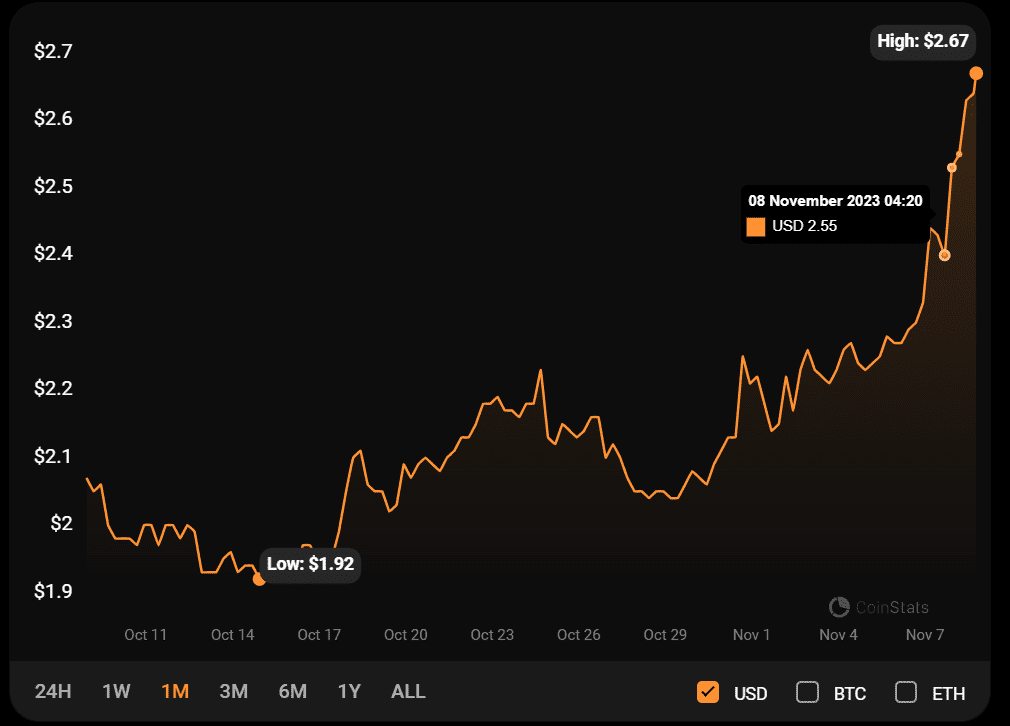The height and width of the screenshot is (726, 1010).
Task: Click the Low: $1.92 label
Action: tap(310, 564)
